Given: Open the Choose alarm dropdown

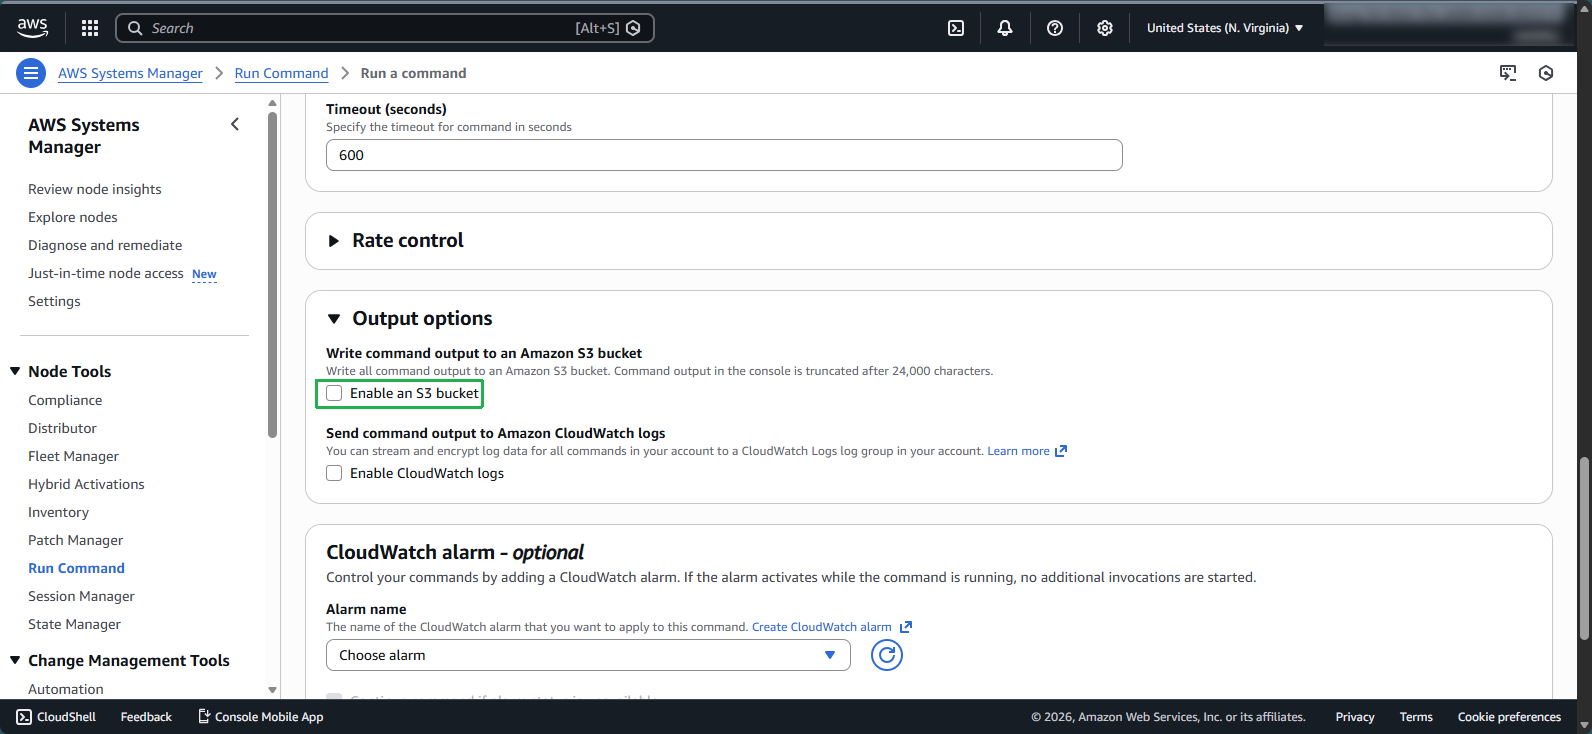Looking at the screenshot, I should click(x=588, y=655).
